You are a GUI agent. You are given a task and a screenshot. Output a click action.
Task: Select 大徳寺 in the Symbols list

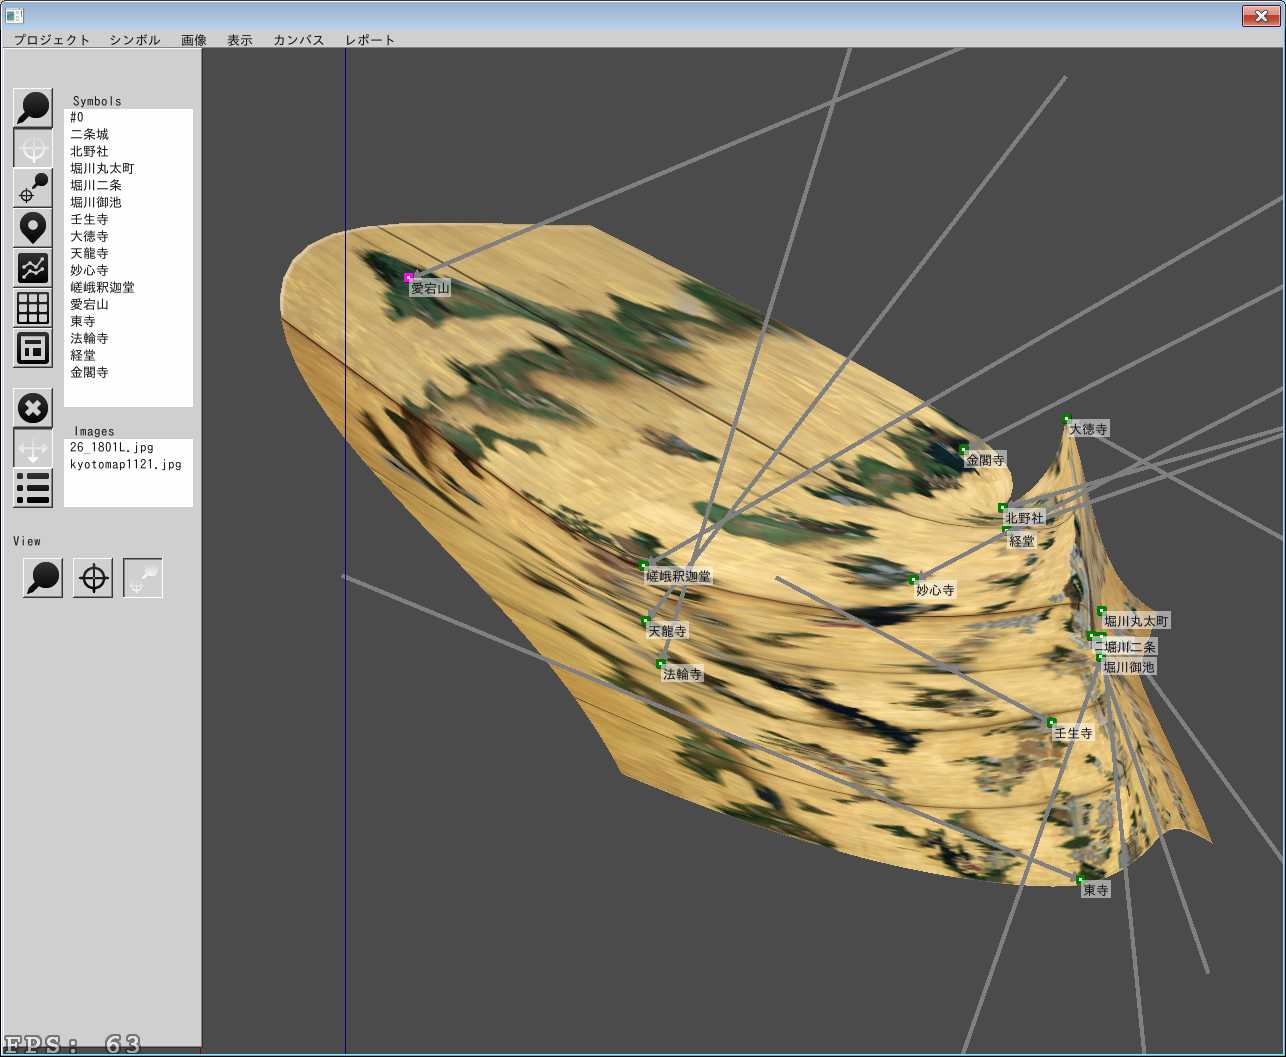click(x=128, y=236)
